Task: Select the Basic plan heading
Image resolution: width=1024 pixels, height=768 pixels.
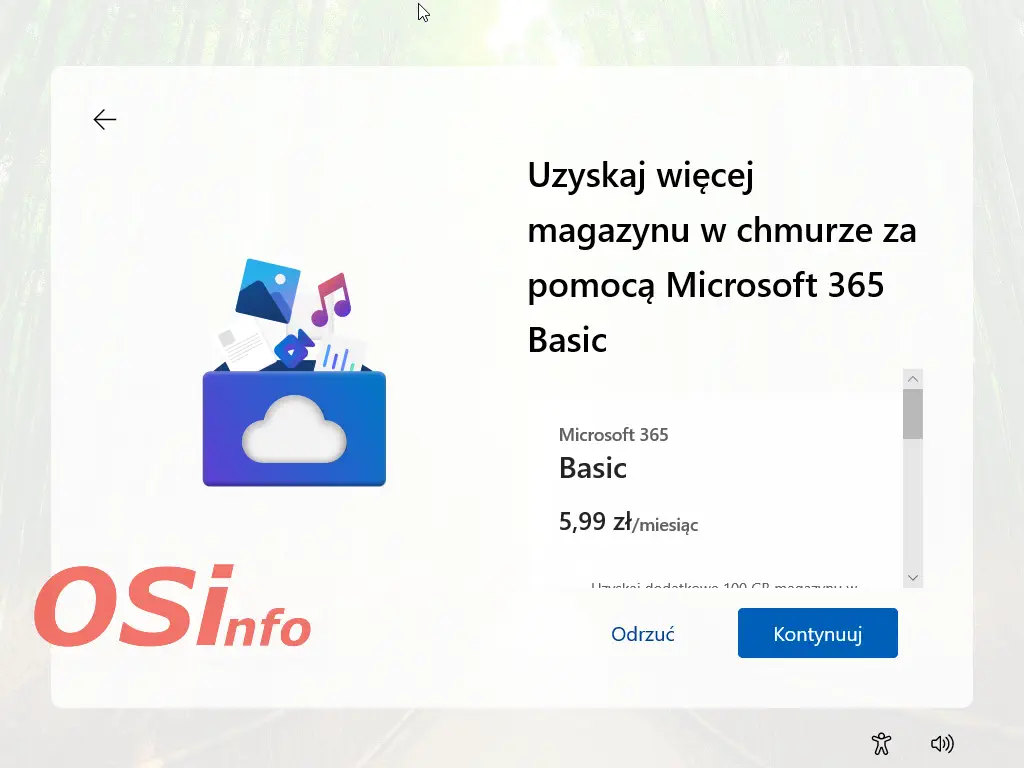Action: tap(593, 468)
